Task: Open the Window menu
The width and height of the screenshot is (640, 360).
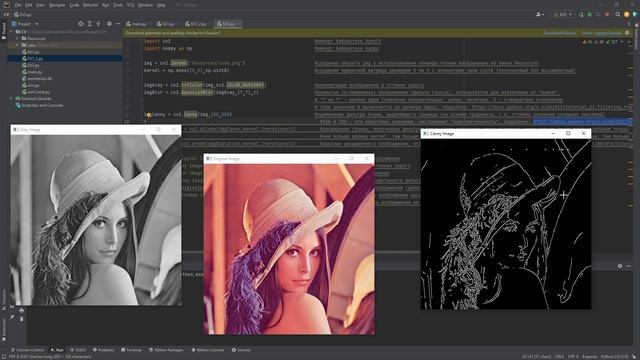Action: (145, 5)
